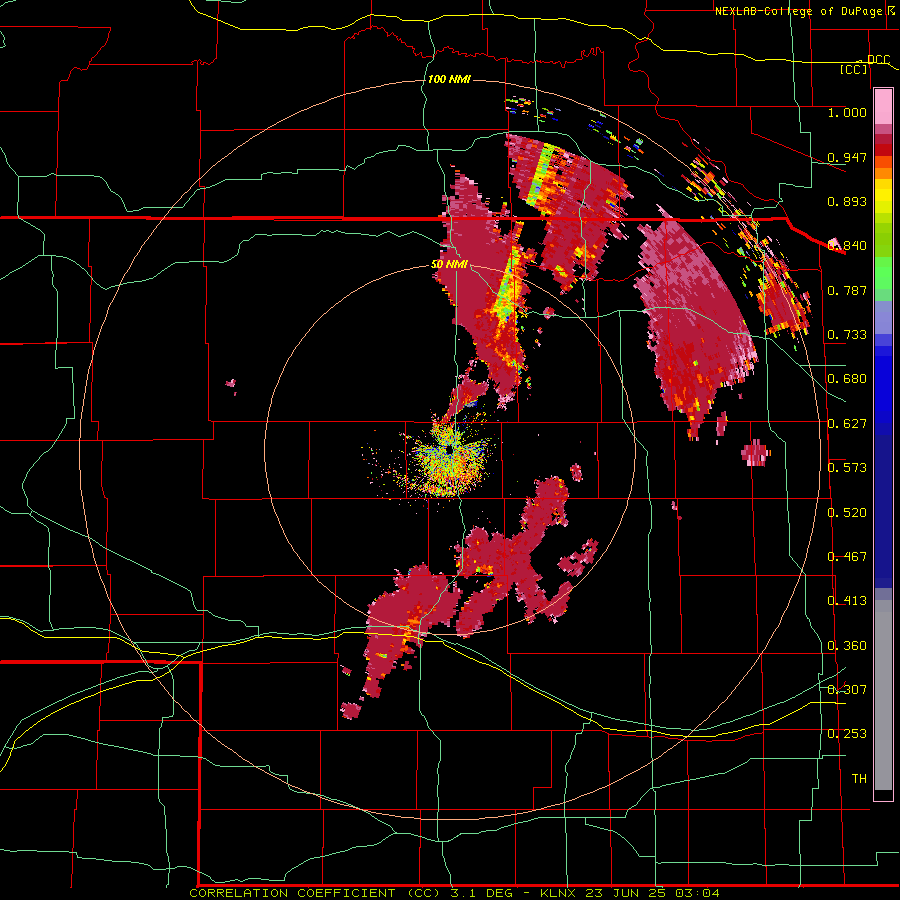Click the yellow segment of the color bar
The image size is (900, 900).
click(883, 196)
